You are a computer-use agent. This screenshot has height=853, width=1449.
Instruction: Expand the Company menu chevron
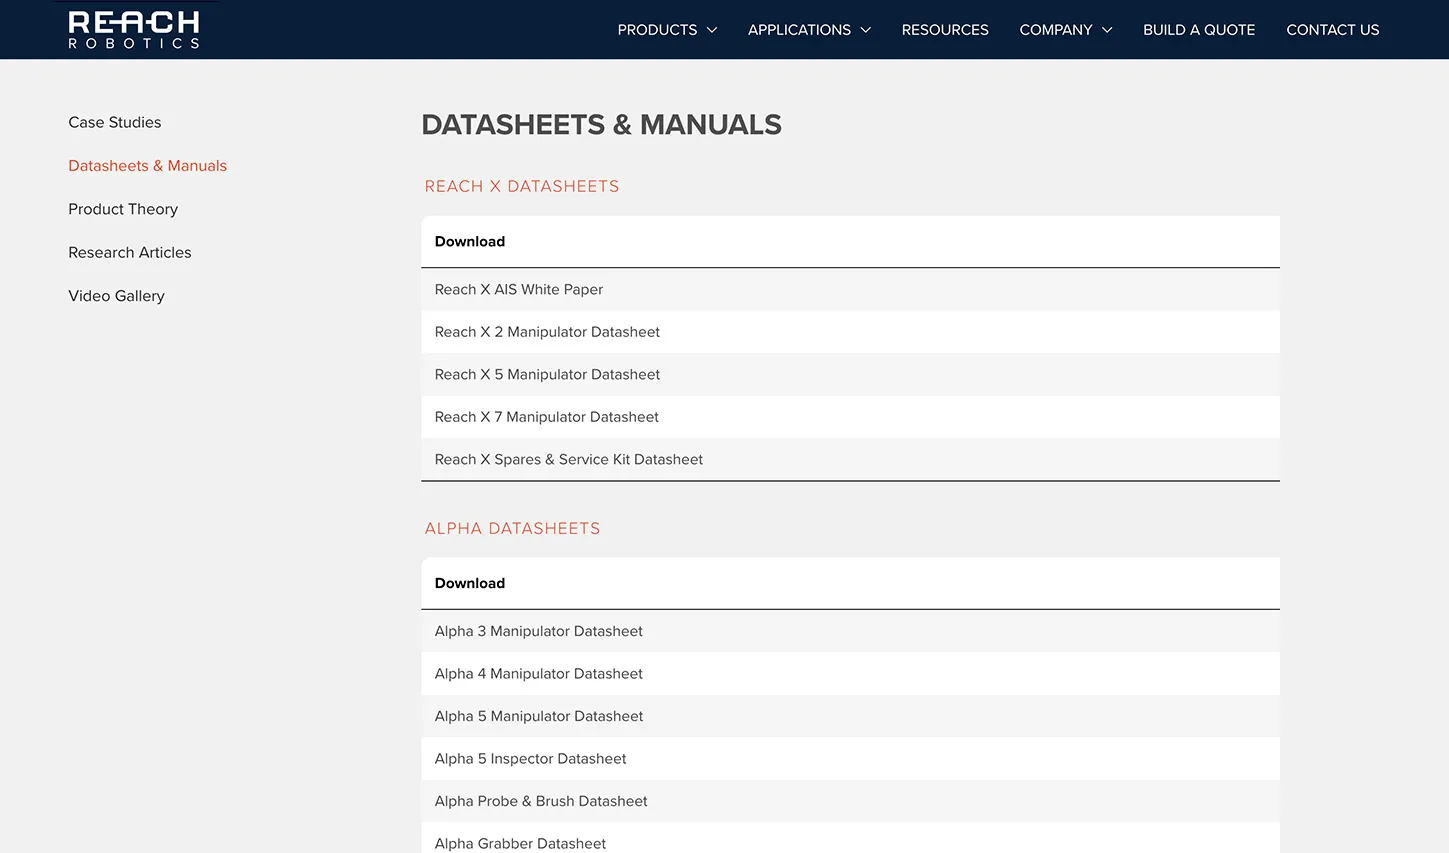[1107, 30]
